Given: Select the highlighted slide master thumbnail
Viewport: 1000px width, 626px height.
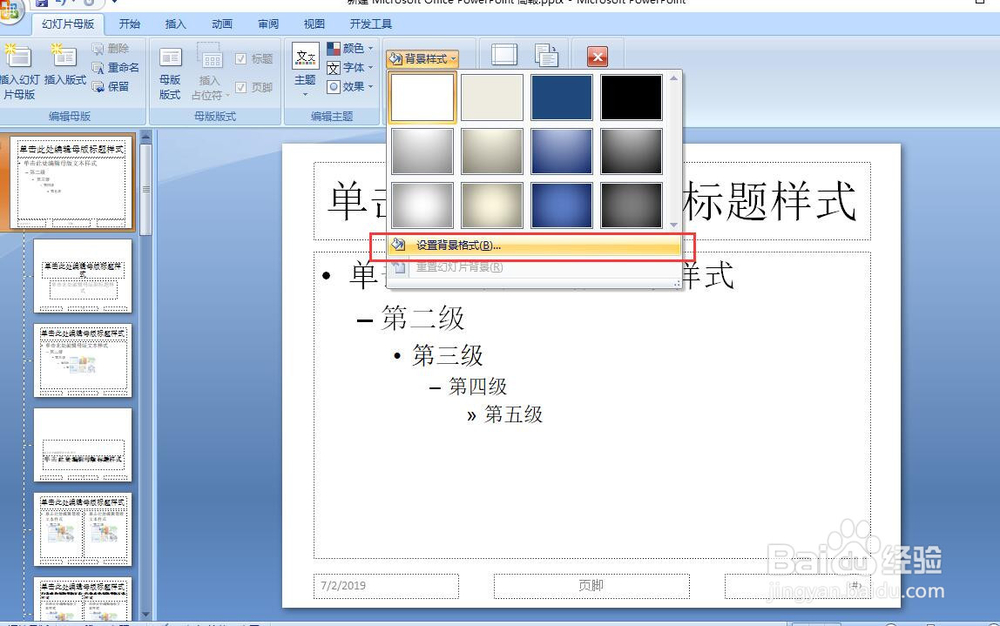Looking at the screenshot, I should click(71, 182).
